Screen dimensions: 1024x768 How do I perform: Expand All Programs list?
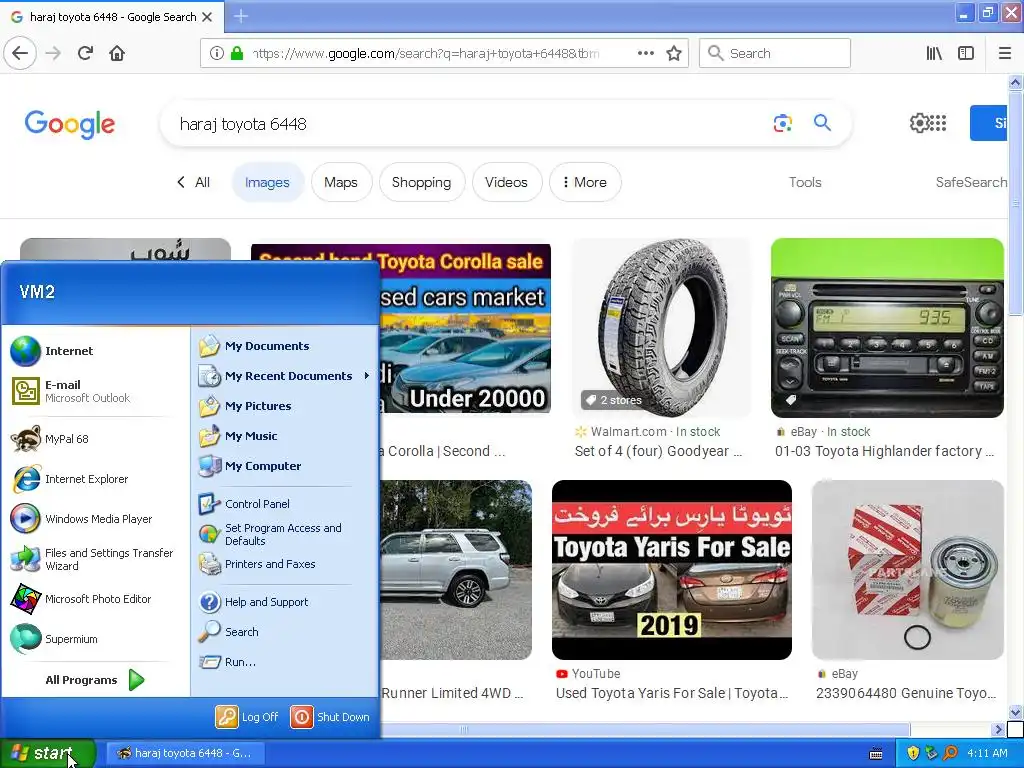95,680
